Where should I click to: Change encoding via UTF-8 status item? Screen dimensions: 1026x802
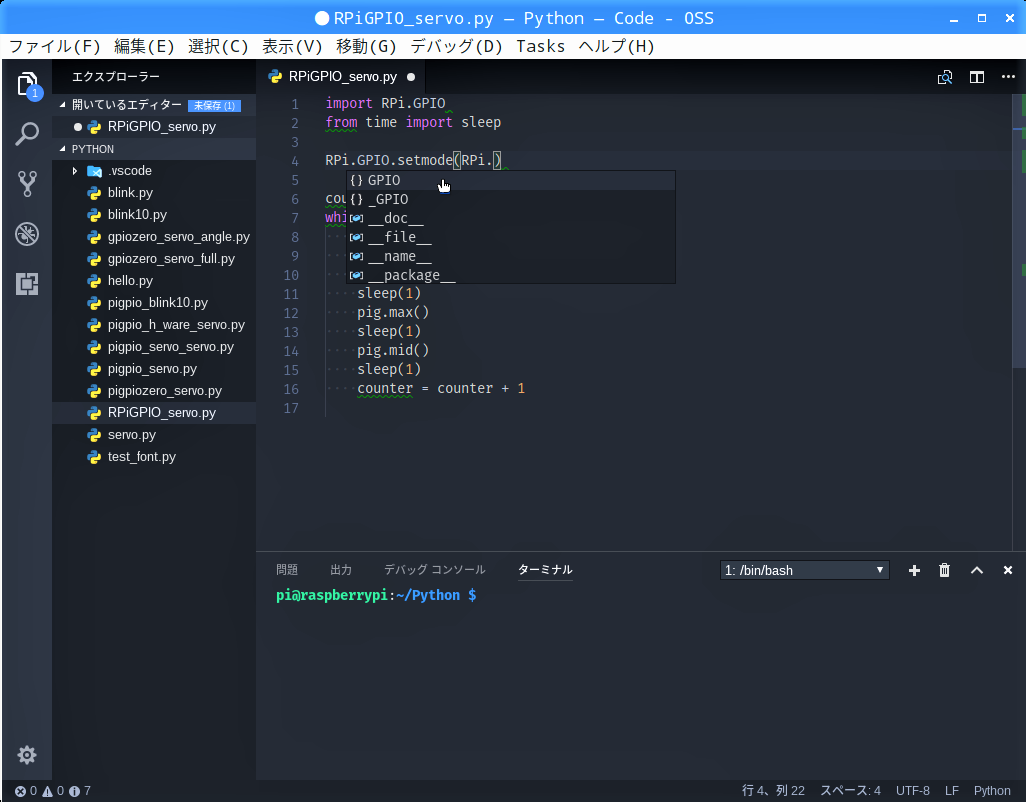(x=913, y=791)
